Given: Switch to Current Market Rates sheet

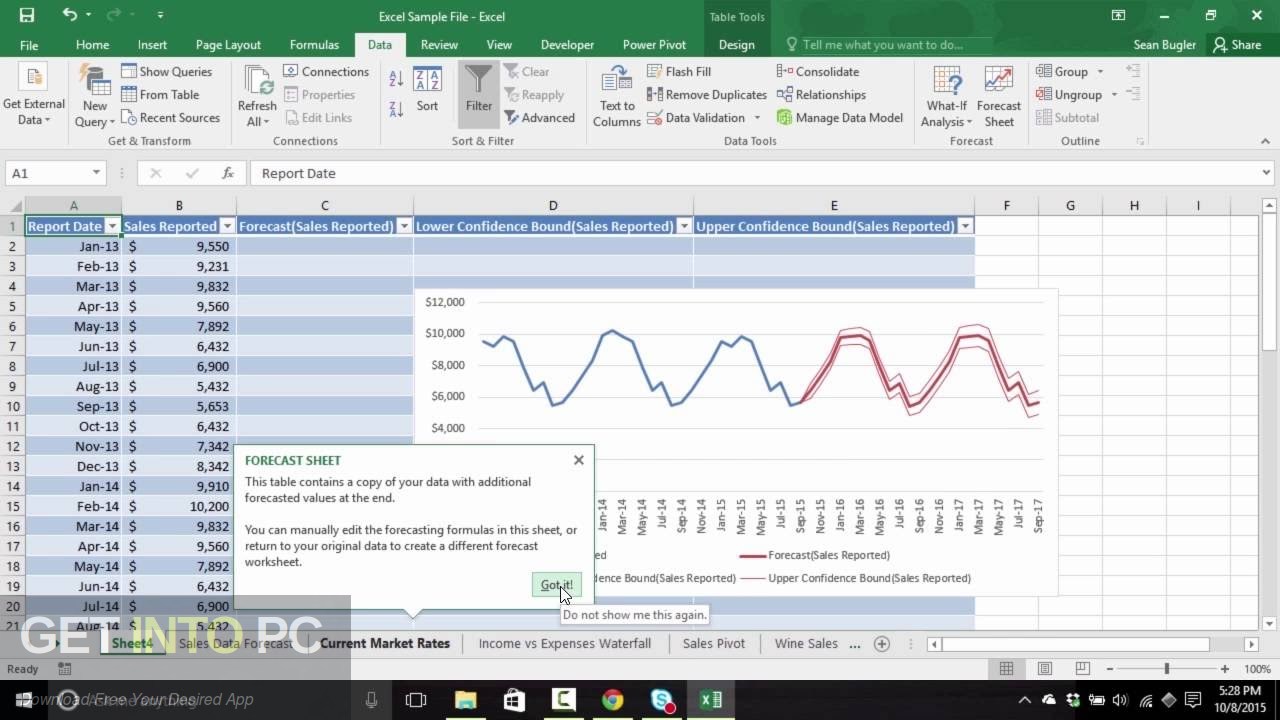Looking at the screenshot, I should pyautogui.click(x=385, y=643).
